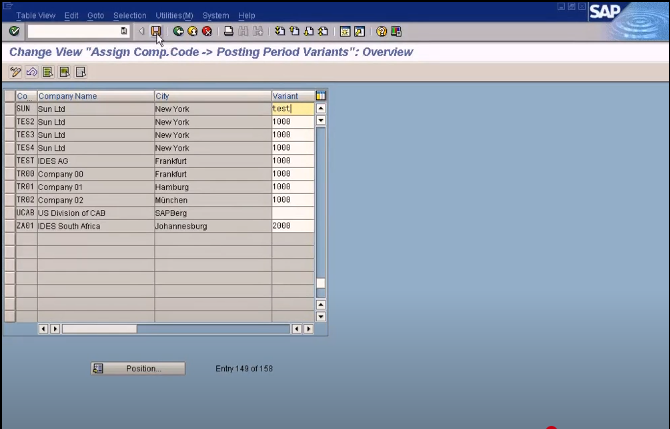
Task: Open the Table View menu
Action: [x=36, y=15]
